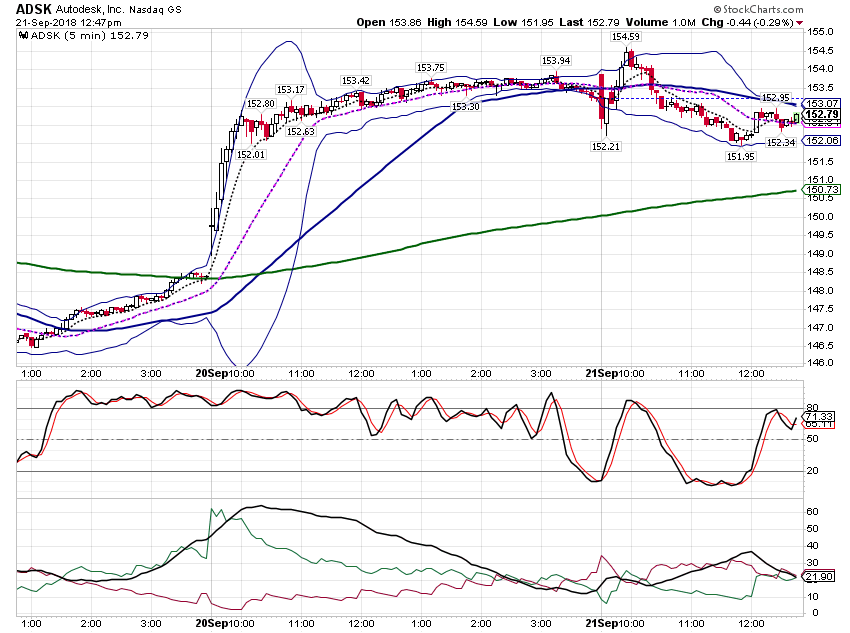Click the 40 level on ADX axis
The height and width of the screenshot is (633, 850).
click(x=813, y=546)
